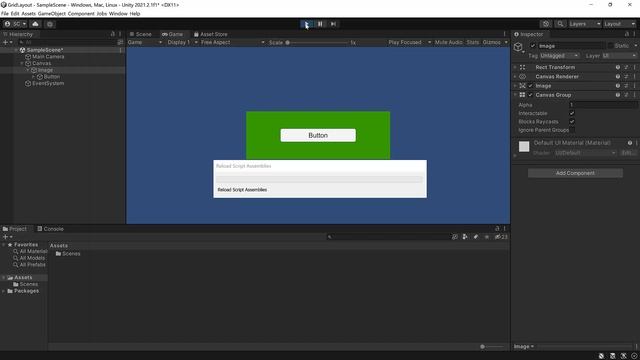Click the Default UI Material preview swatch
This screenshot has height=360, width=640.
[x=524, y=146]
